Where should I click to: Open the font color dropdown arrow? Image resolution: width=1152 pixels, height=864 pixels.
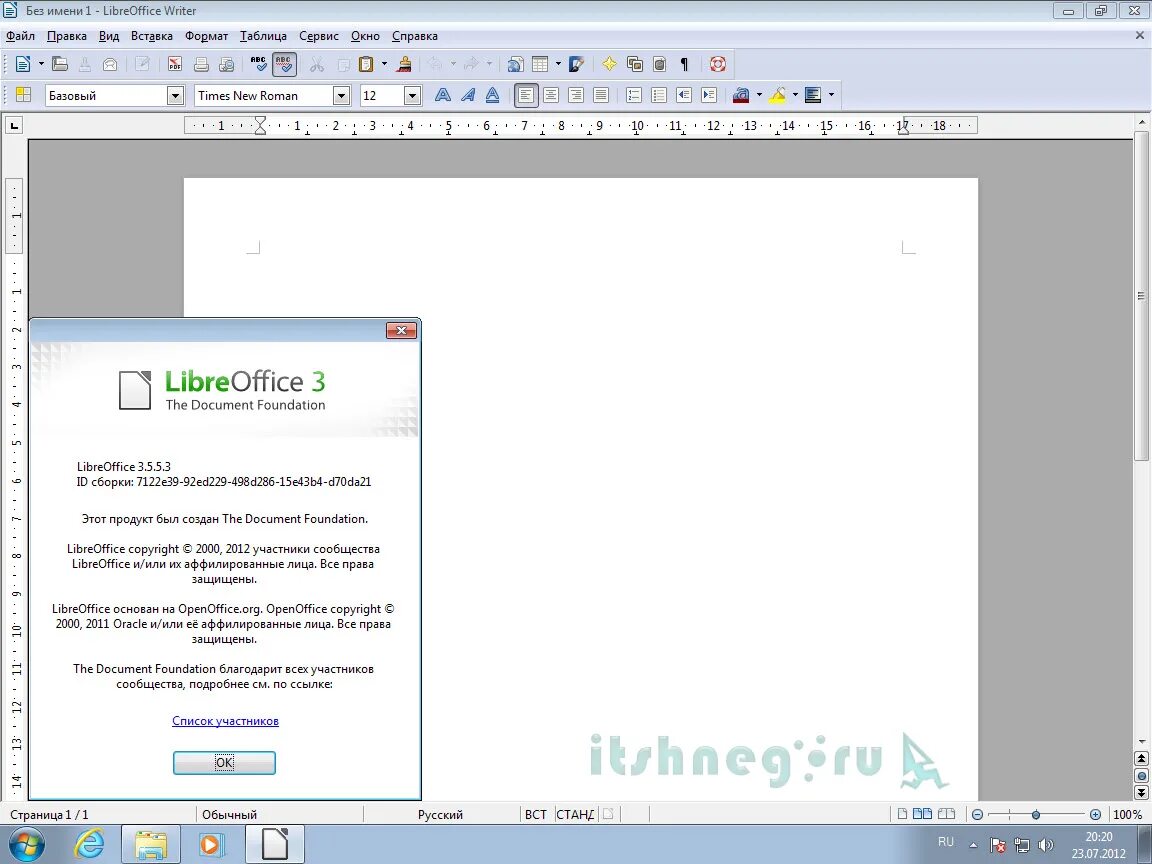[759, 95]
